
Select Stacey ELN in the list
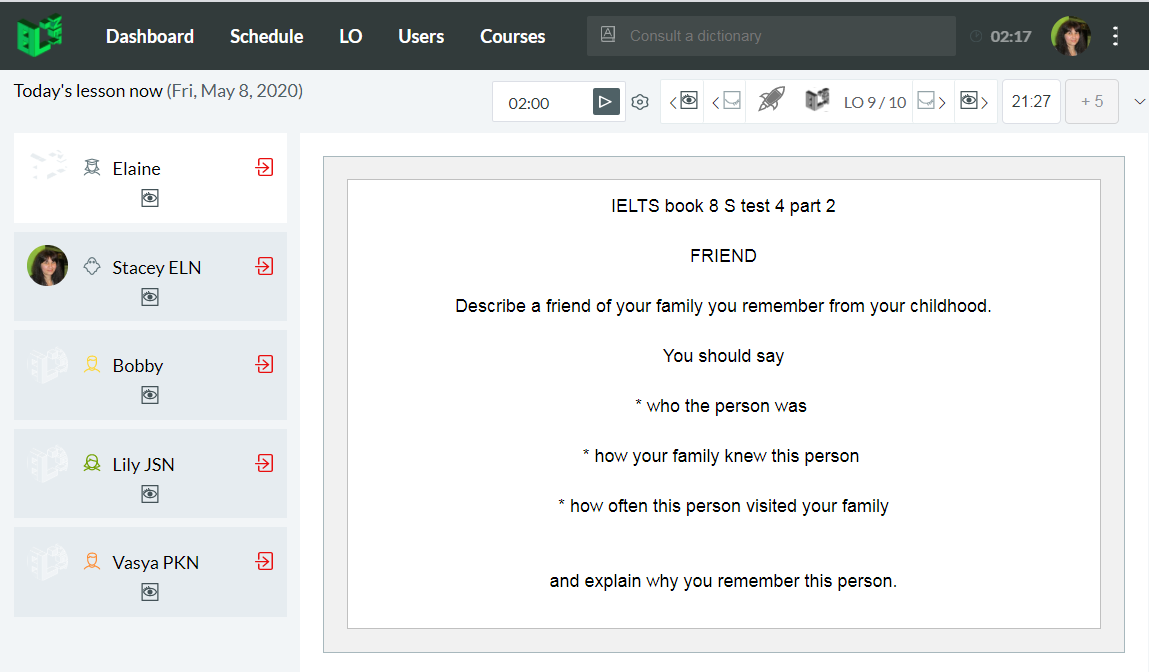(150, 276)
